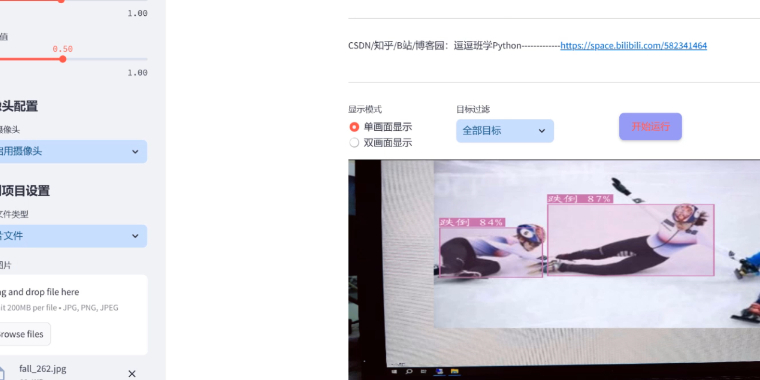Click the fall detection result image

[x=554, y=270]
